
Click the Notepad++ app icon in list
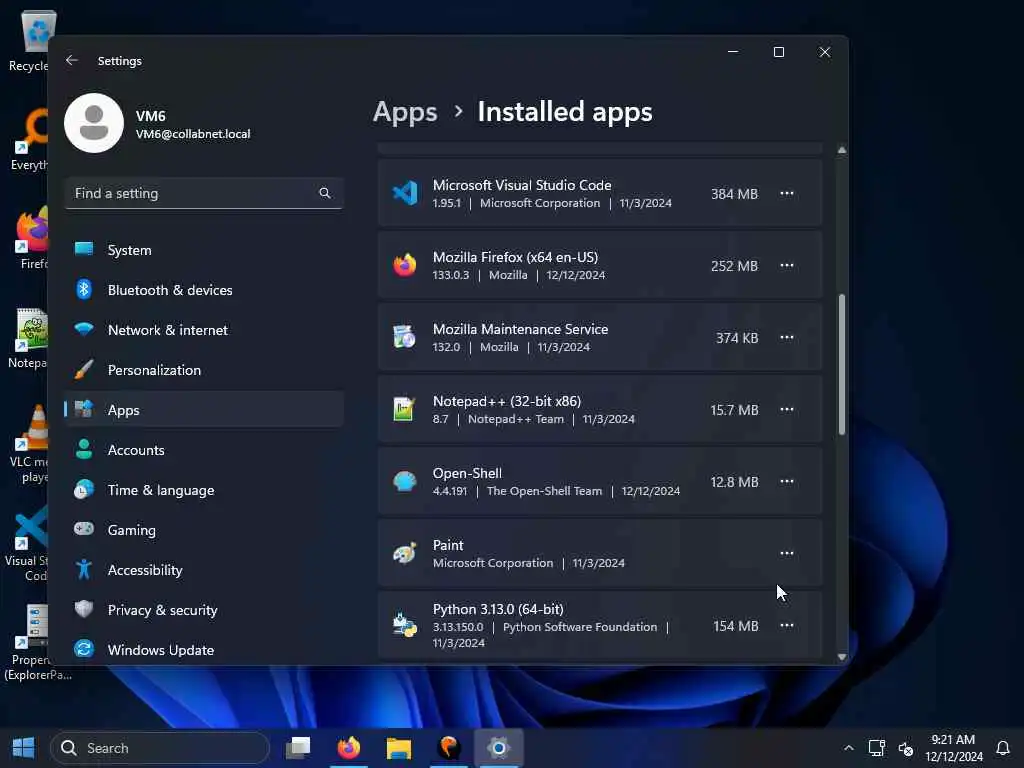[x=404, y=409]
